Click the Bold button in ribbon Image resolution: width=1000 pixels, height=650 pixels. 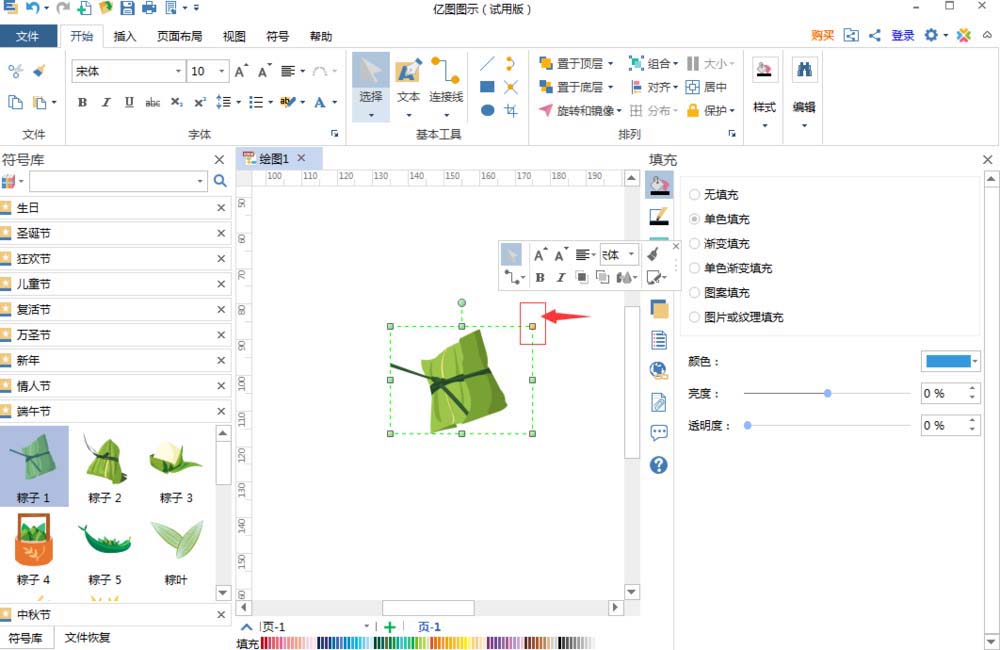pos(82,102)
